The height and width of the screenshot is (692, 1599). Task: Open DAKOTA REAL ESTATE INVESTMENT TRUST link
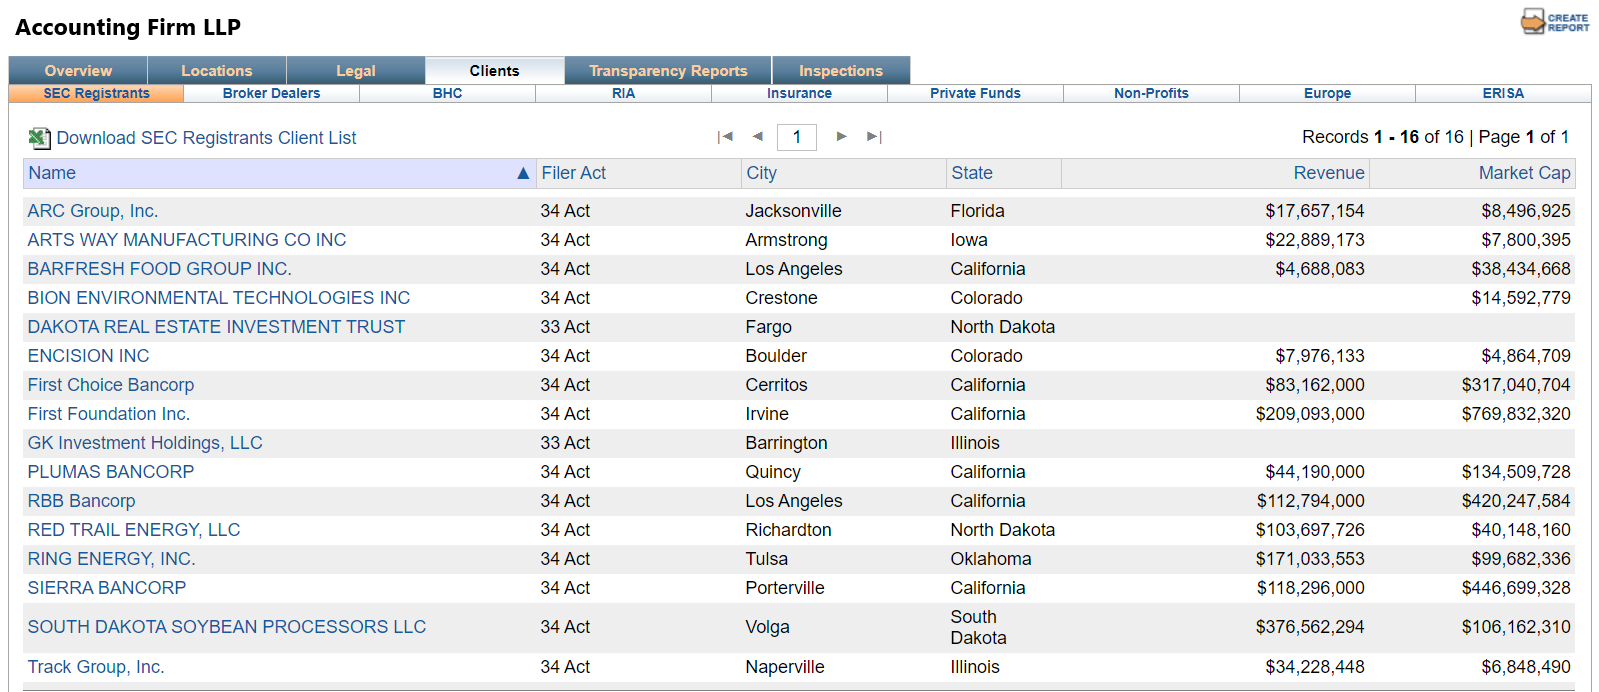tap(216, 327)
